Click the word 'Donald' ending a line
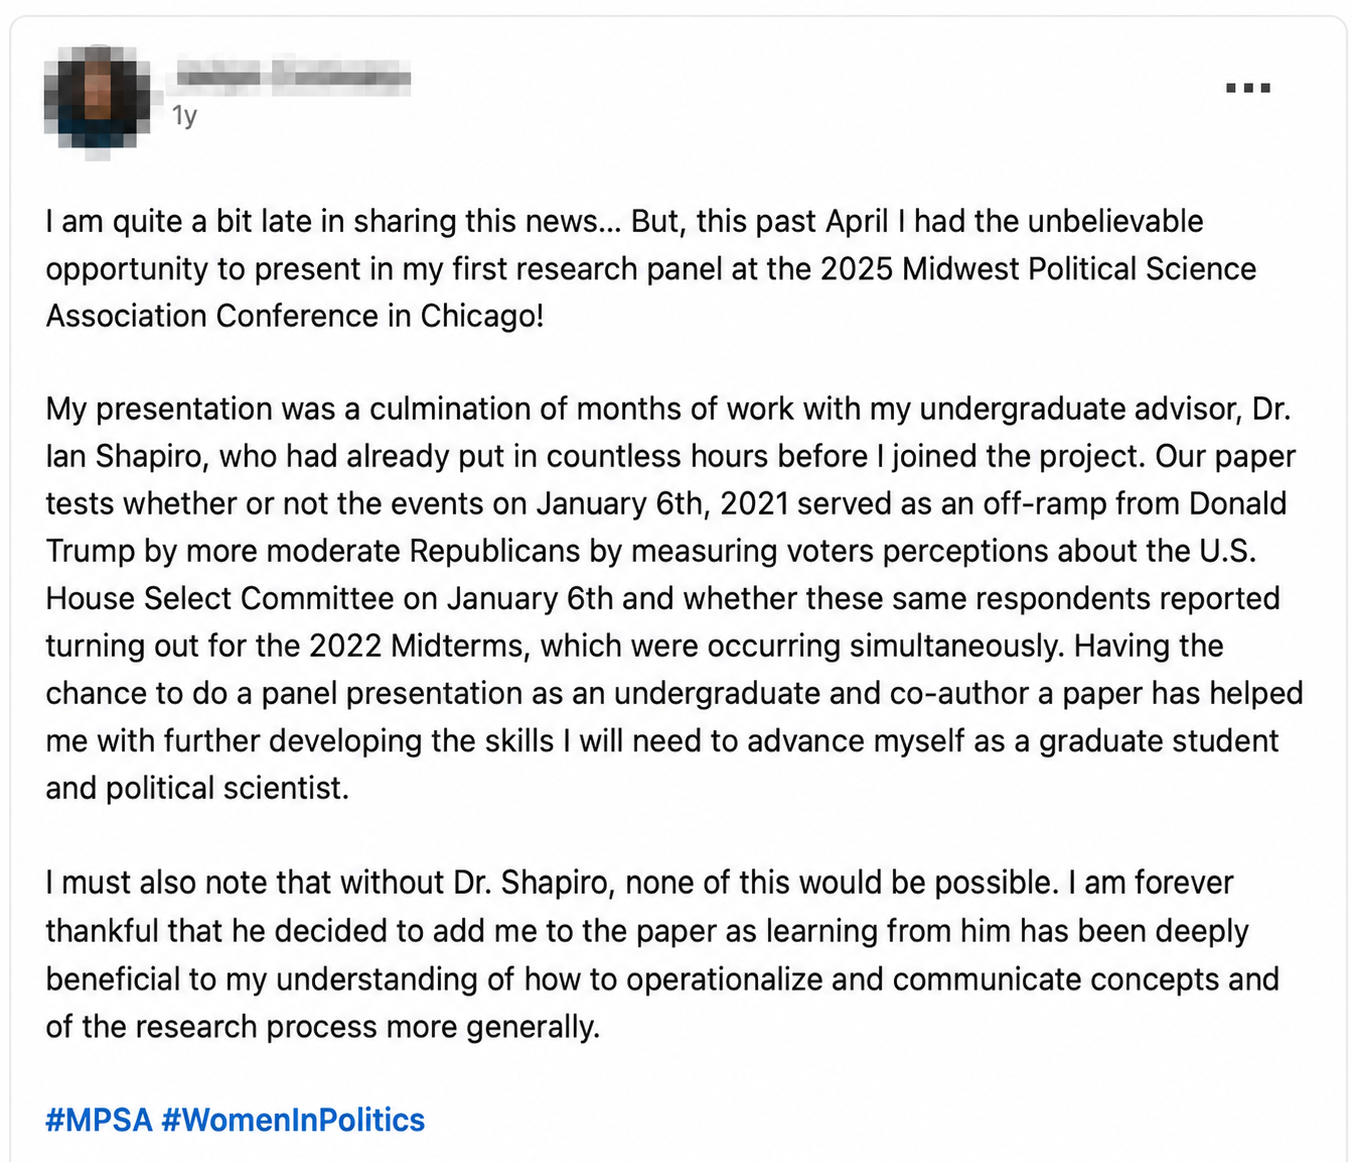The width and height of the screenshot is (1353, 1162). click(x=1238, y=503)
